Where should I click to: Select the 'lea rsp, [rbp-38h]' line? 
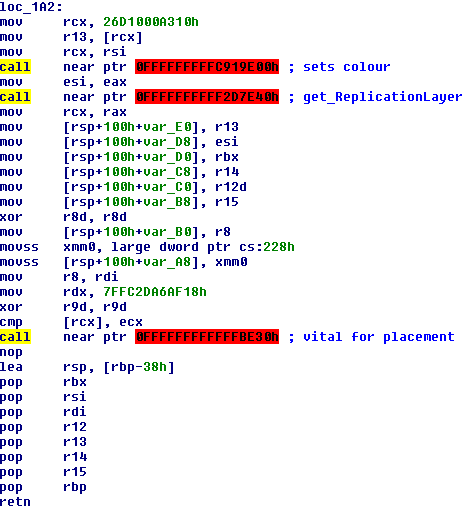[87, 367]
